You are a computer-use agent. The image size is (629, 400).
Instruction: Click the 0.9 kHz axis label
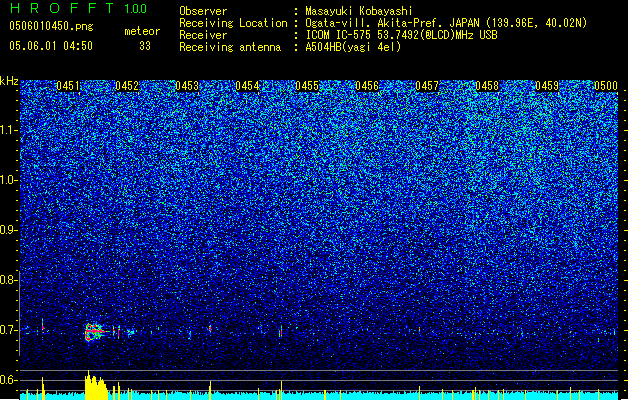point(8,230)
